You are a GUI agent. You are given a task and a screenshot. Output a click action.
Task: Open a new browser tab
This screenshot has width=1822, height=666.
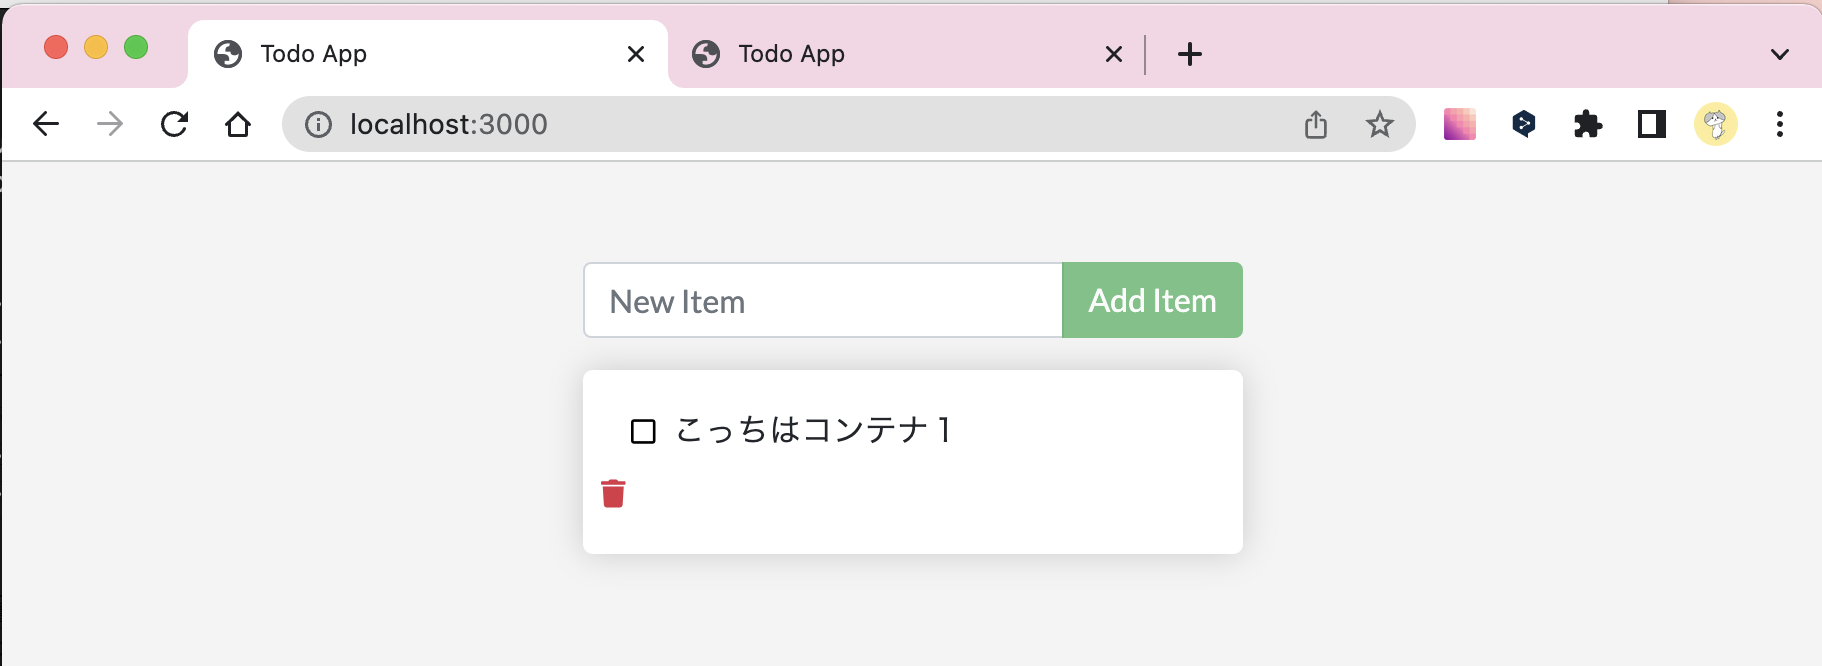pyautogui.click(x=1189, y=54)
